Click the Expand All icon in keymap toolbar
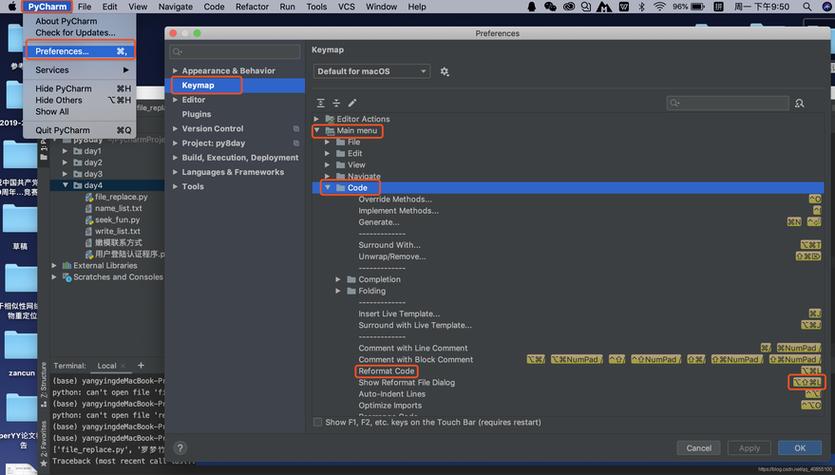The height and width of the screenshot is (475, 835). (x=321, y=103)
